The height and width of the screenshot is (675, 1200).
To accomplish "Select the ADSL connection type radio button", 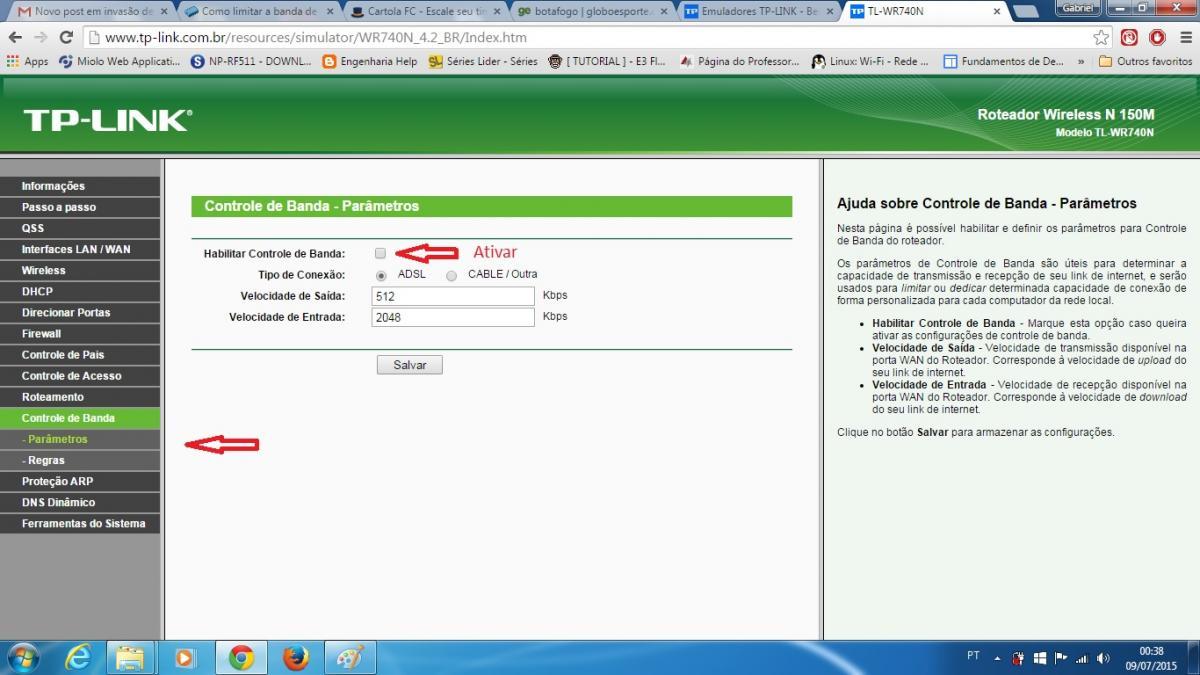I will 382,275.
